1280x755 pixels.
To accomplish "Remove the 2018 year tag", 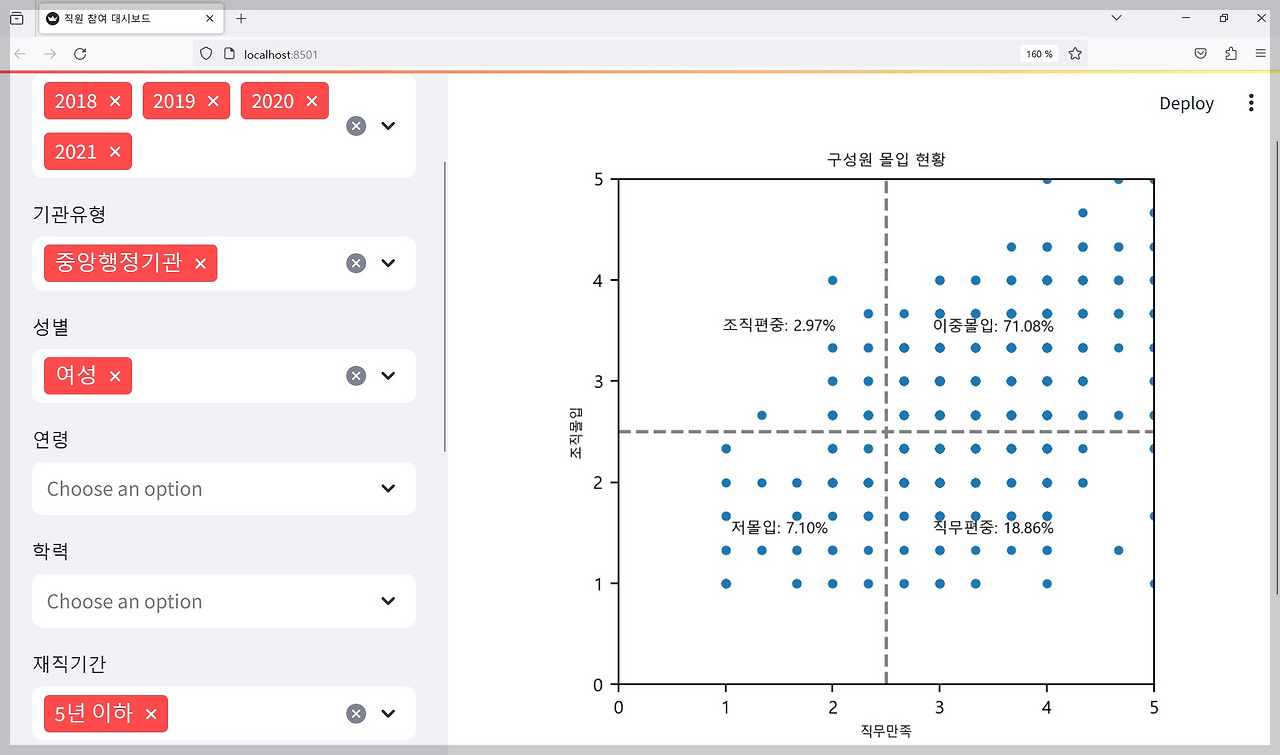I will coord(115,101).
